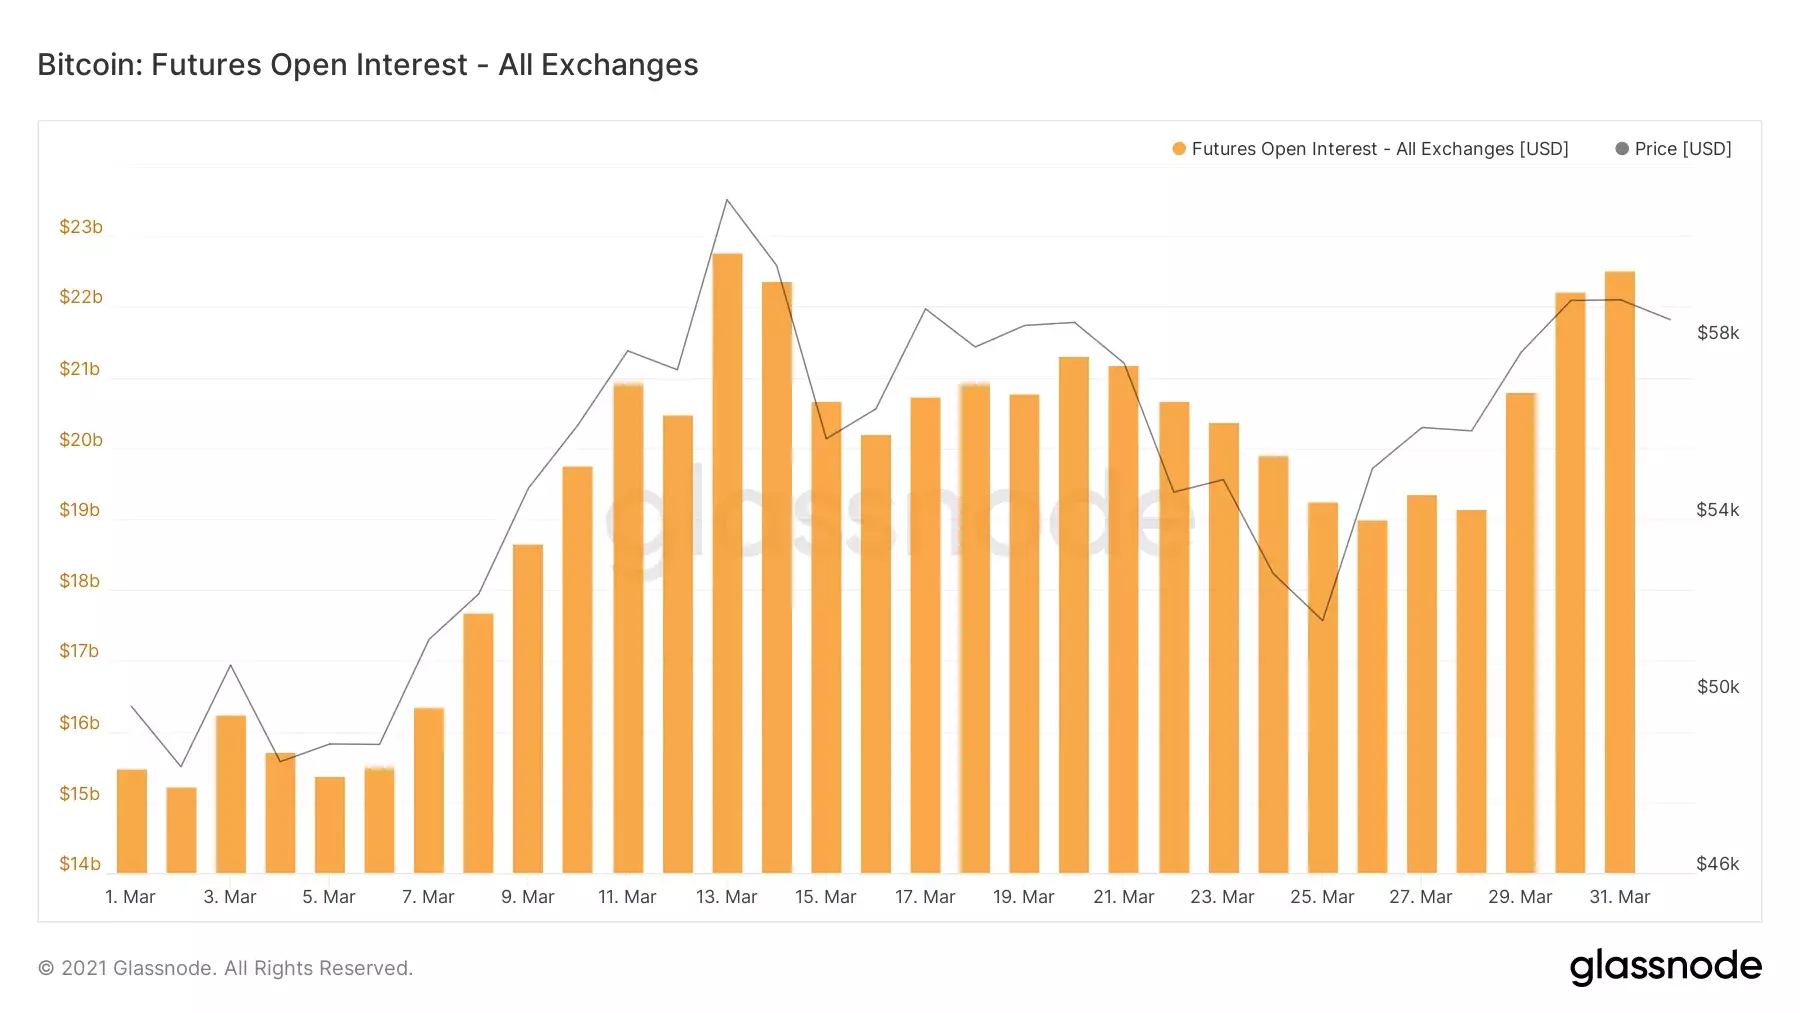Viewport: 1800px width, 1013px height.
Task: Click the glassnode logo at bottom right
Action: [x=1665, y=967]
